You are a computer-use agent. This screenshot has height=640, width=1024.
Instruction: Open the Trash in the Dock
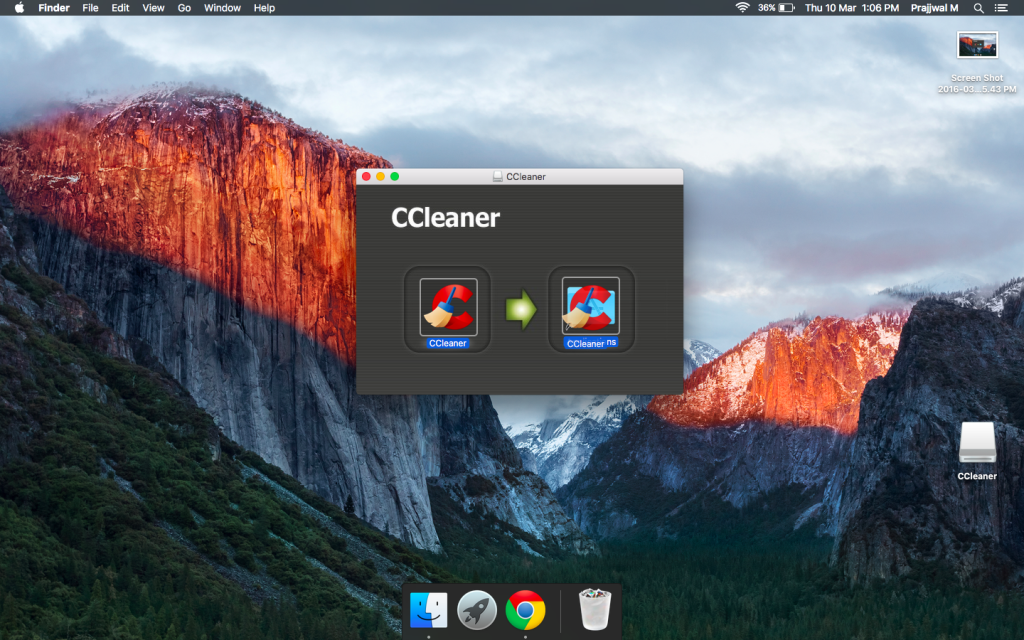[x=595, y=610]
